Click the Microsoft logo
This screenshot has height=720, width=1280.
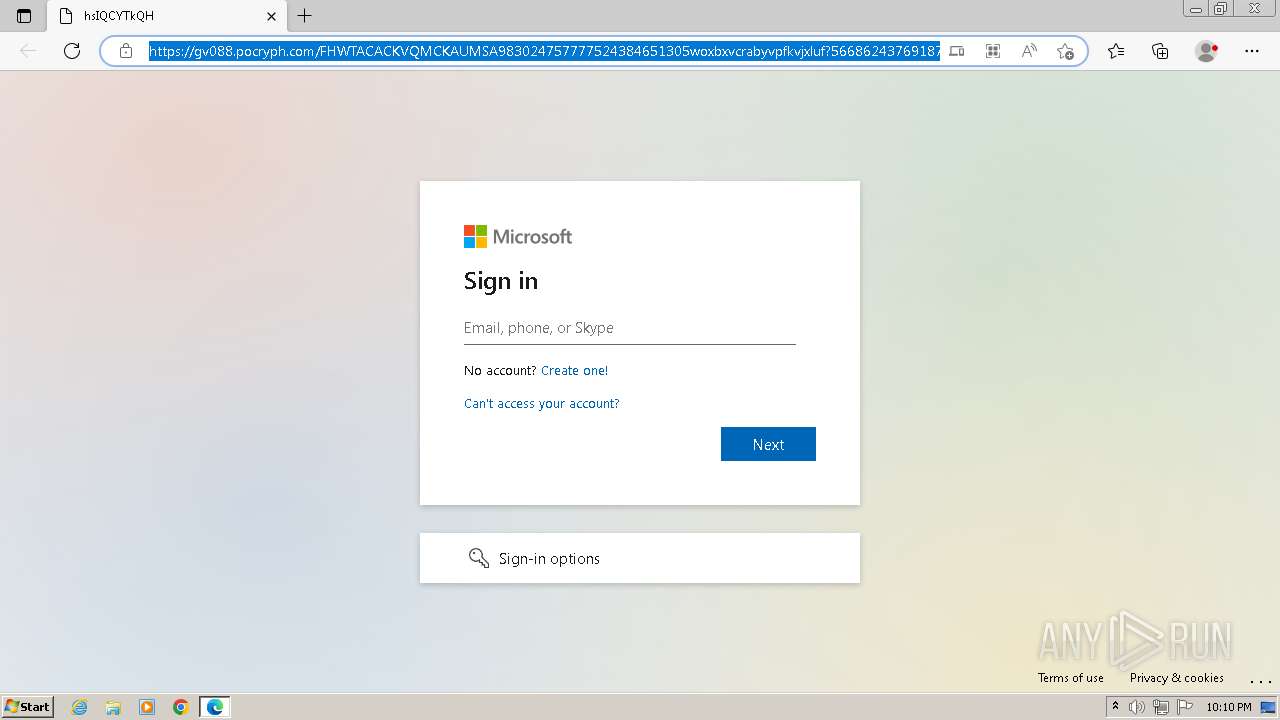518,237
